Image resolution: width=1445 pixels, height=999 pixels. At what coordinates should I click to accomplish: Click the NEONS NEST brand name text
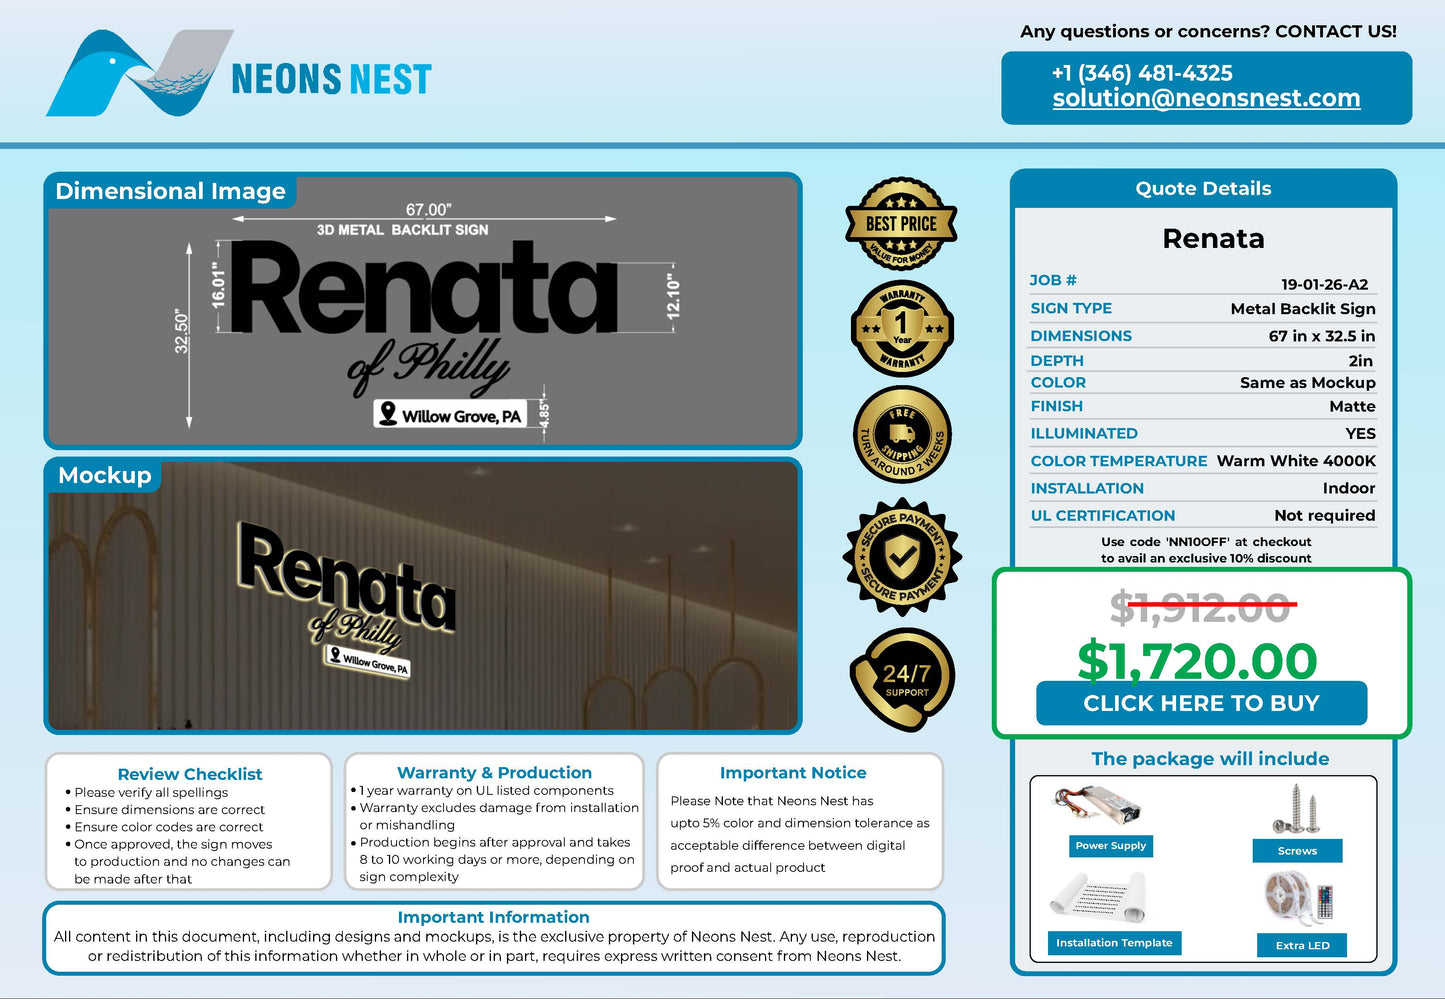pyautogui.click(x=331, y=79)
